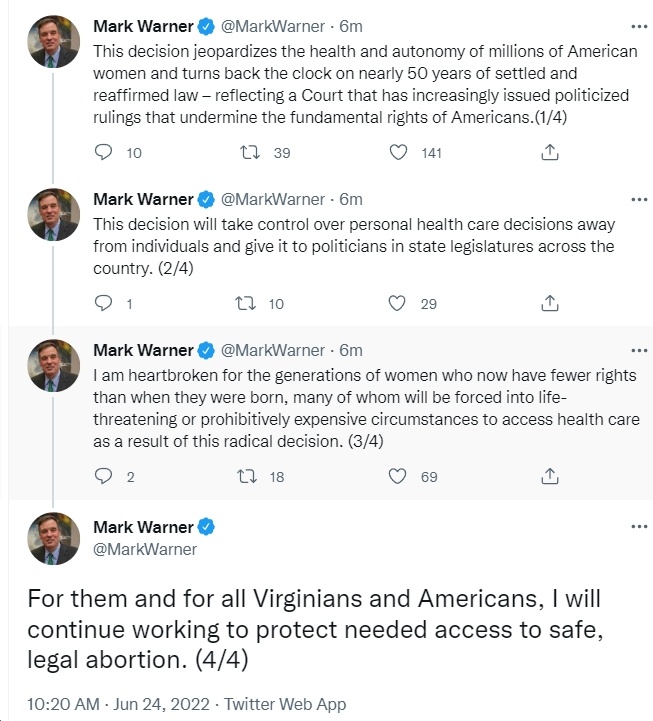Open more options on first tweet

(x=639, y=27)
